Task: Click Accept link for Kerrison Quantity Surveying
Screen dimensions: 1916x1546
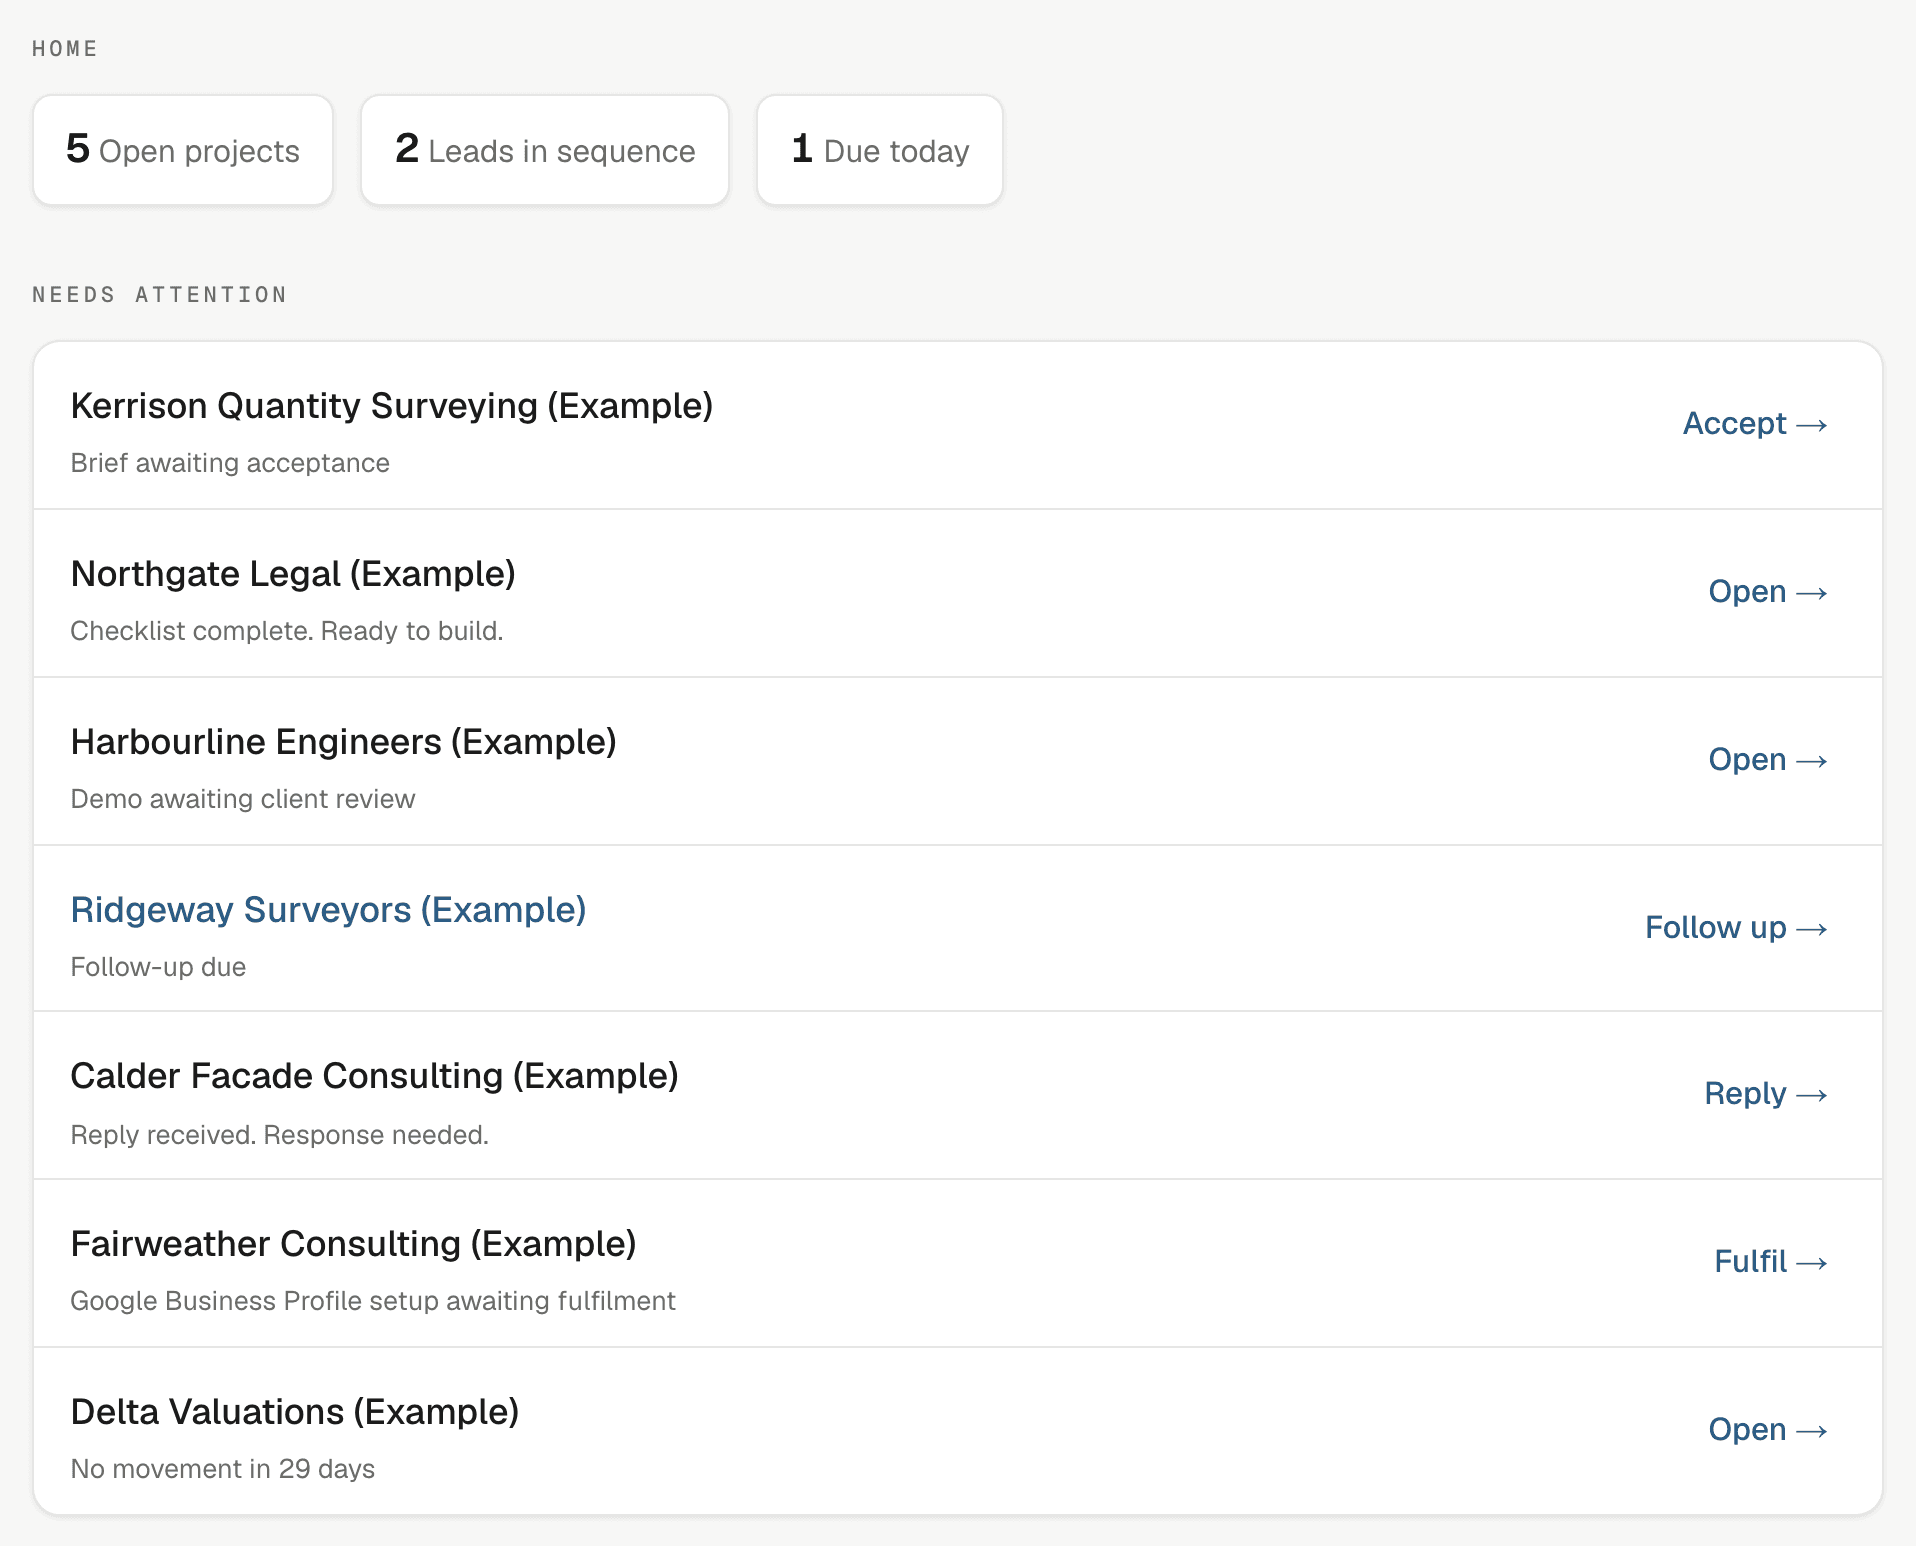Action: 1755,424
